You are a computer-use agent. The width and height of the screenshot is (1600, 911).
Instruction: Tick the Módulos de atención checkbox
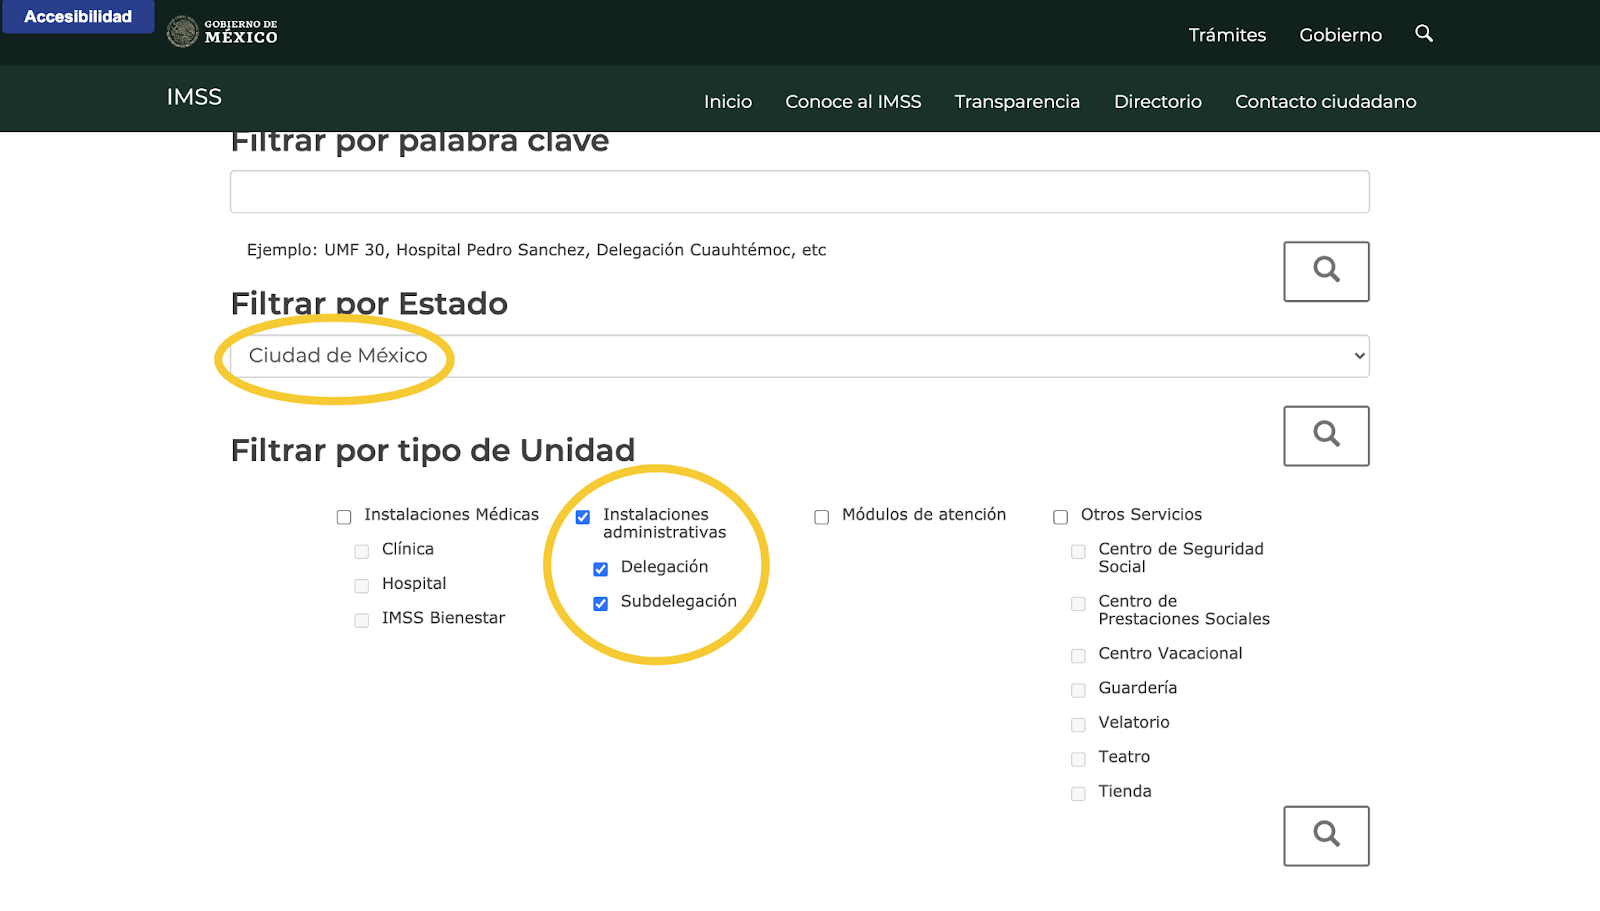[821, 517]
